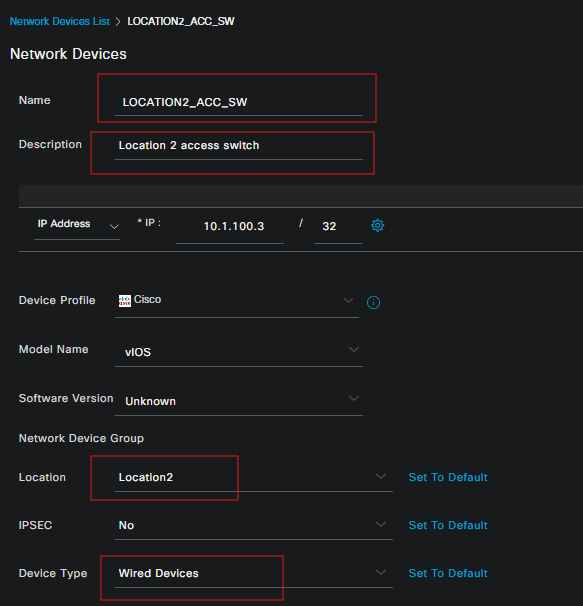This screenshot has width=583, height=606.
Task: Set Device Type to default
Action: pyautogui.click(x=448, y=573)
